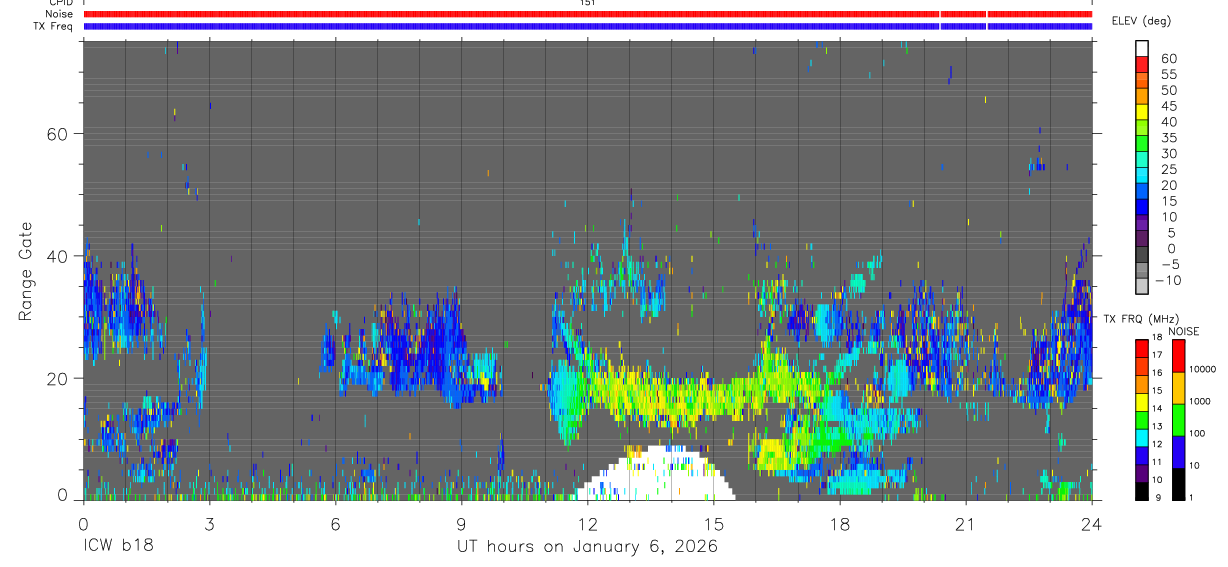Click the '-10' label on ELEV scale
Viewport: 1228px width, 567px height.
1166,281
